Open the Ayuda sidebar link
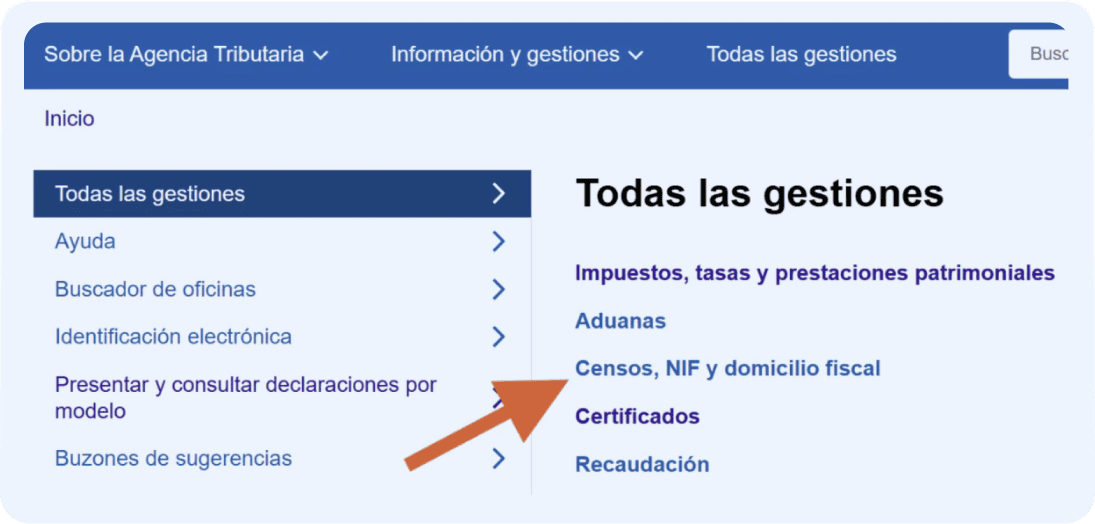1095x524 pixels. click(85, 242)
